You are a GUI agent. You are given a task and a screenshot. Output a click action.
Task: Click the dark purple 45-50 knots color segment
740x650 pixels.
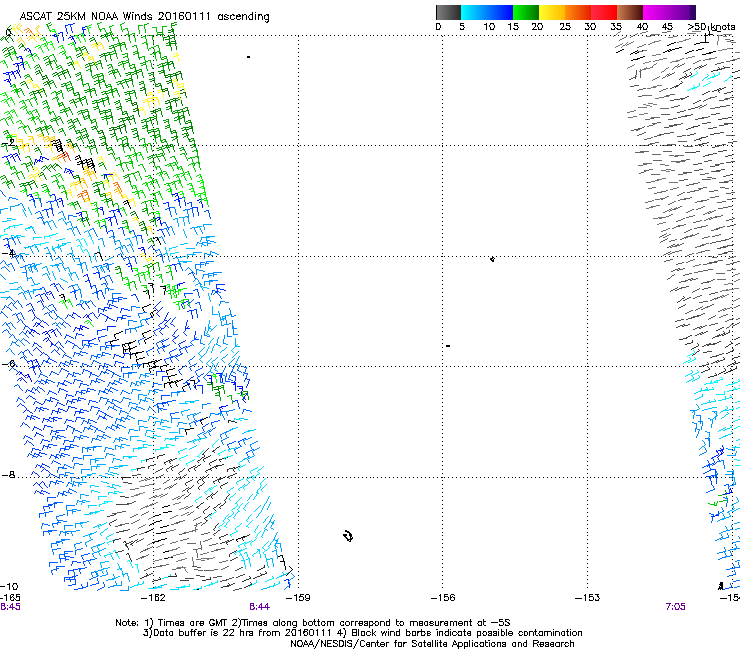pos(682,12)
